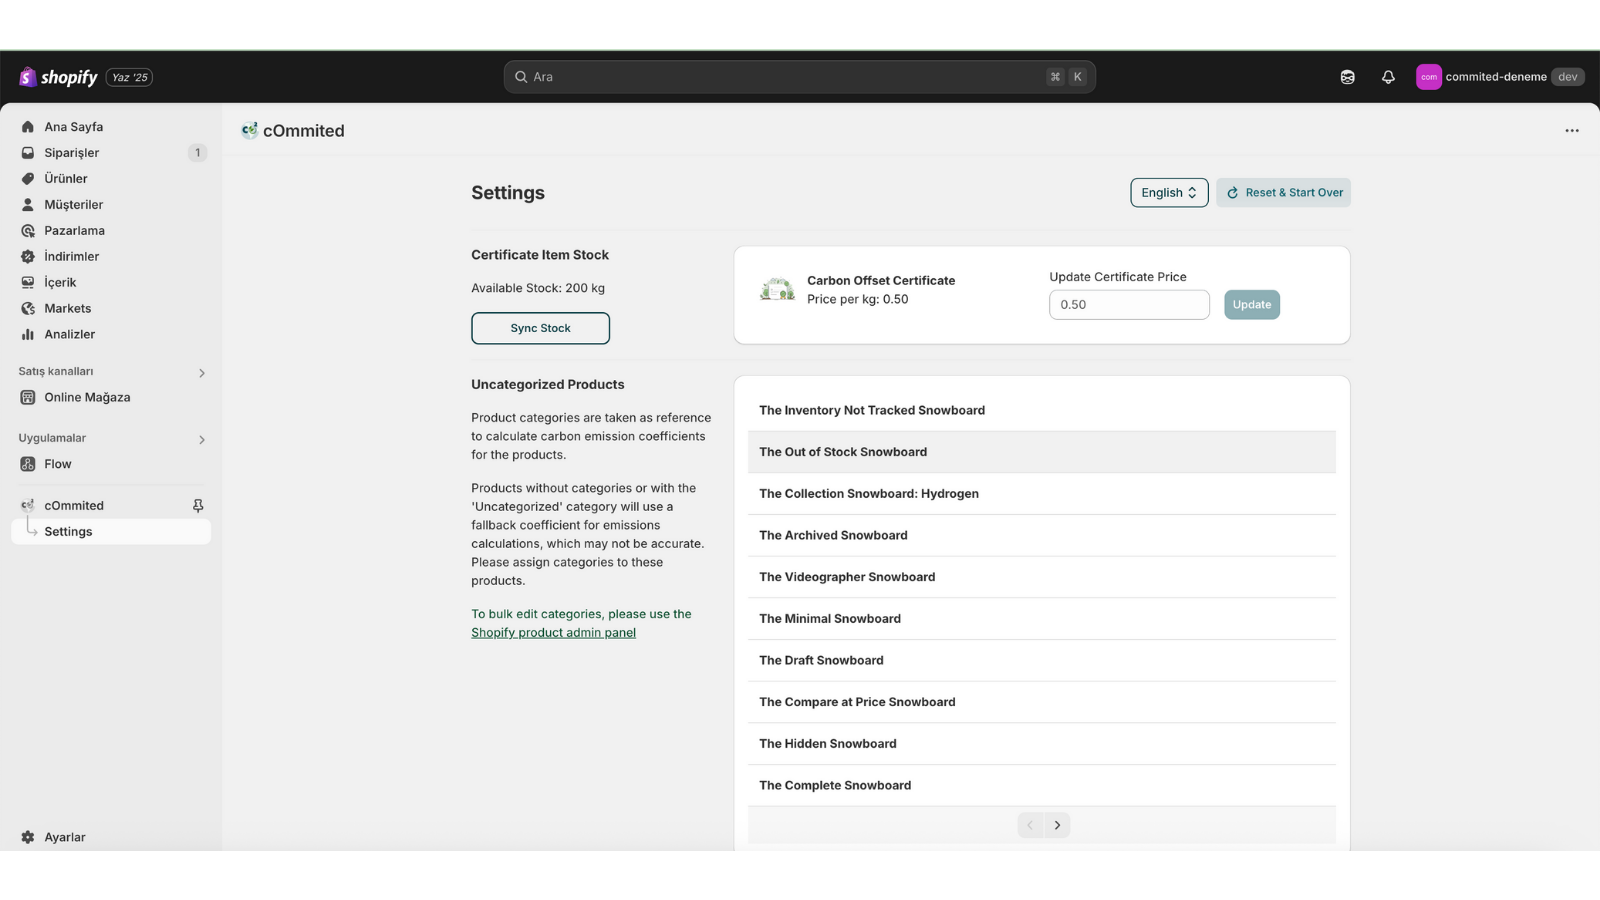Select The Videographer Snowboard row

click(x=1041, y=577)
